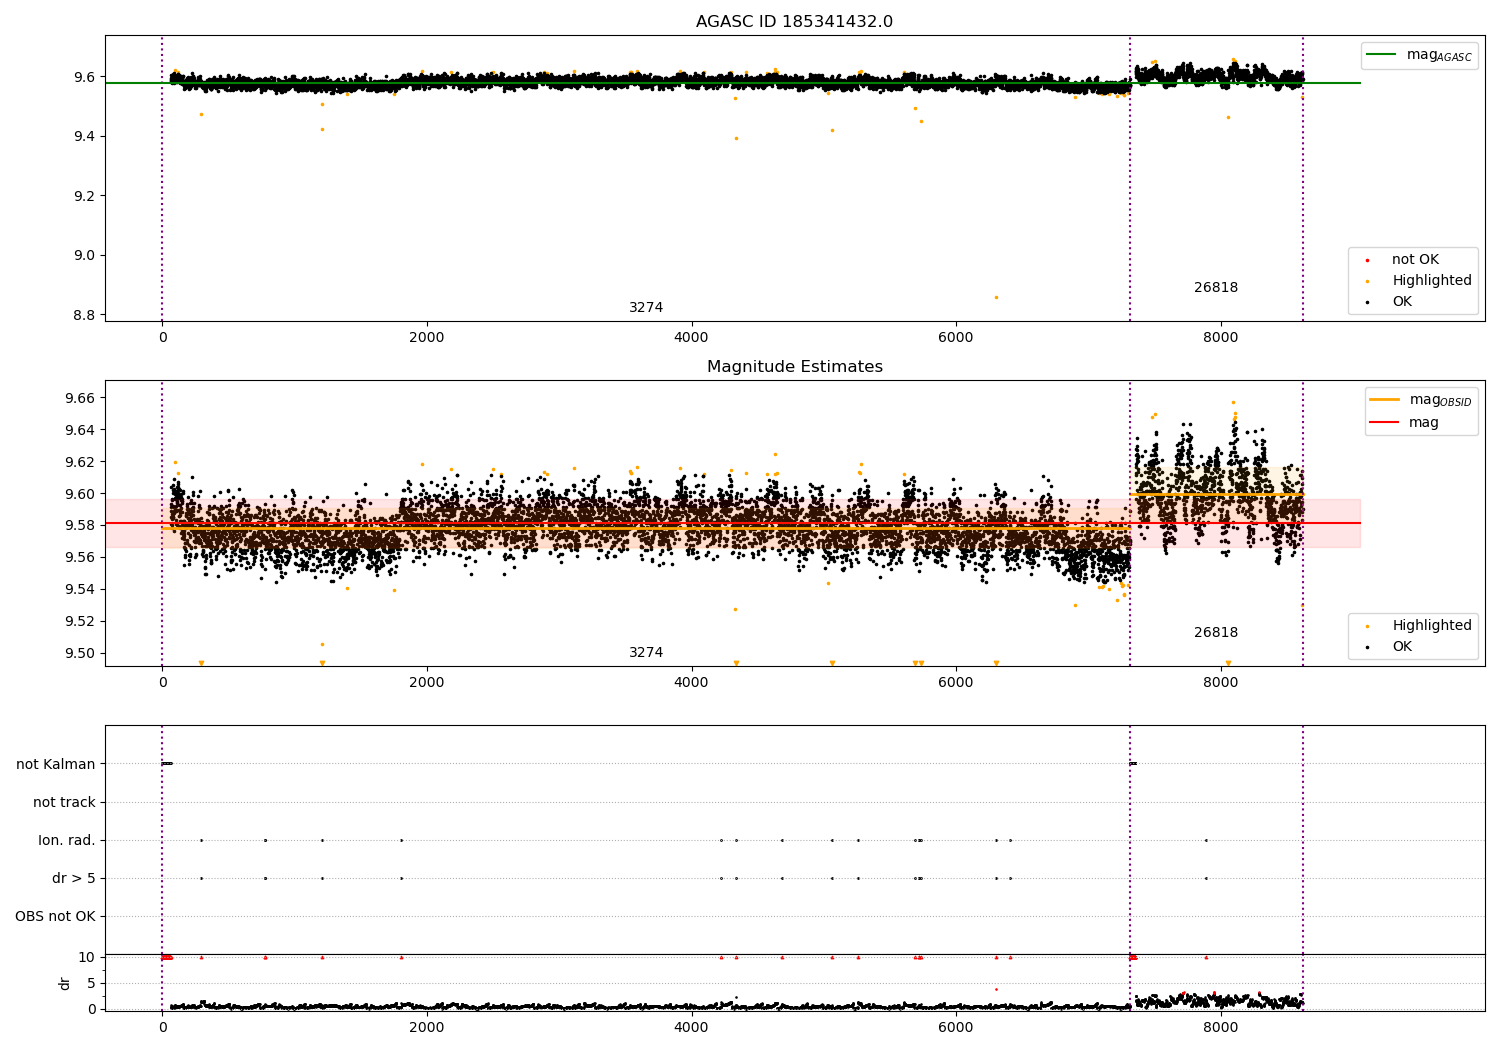Click the 'mag' label in Magnitude Estimates legend
The width and height of the screenshot is (1500, 1050).
click(x=1424, y=423)
